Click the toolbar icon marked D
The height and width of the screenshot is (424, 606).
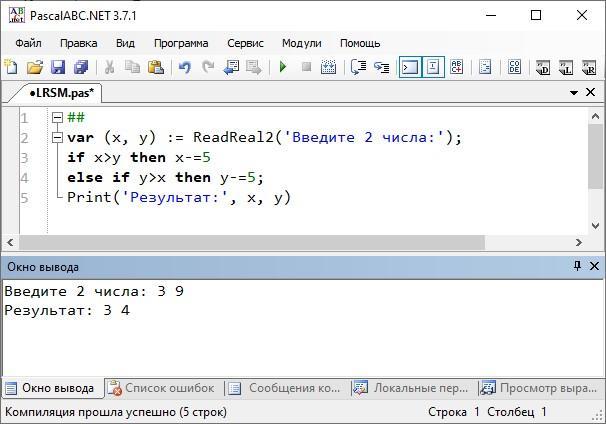[x=543, y=68]
